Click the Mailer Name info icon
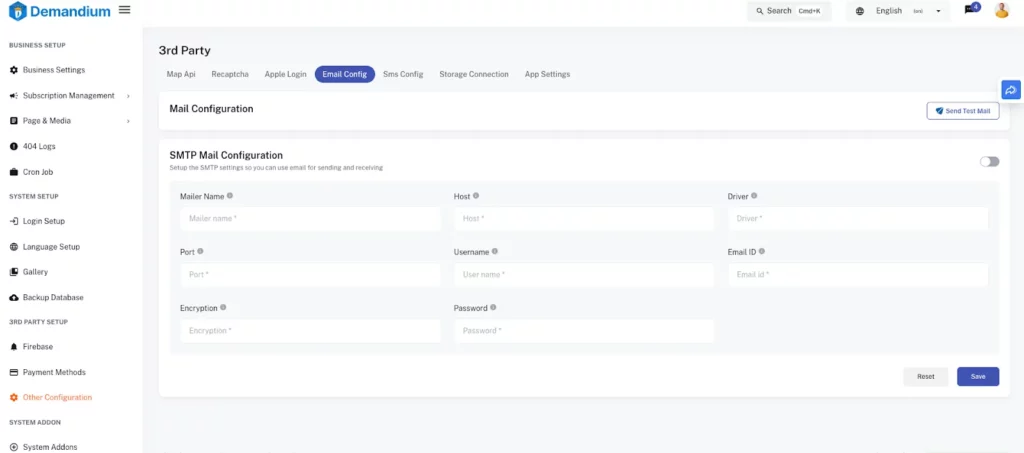This screenshot has width=1024, height=453. tap(230, 196)
